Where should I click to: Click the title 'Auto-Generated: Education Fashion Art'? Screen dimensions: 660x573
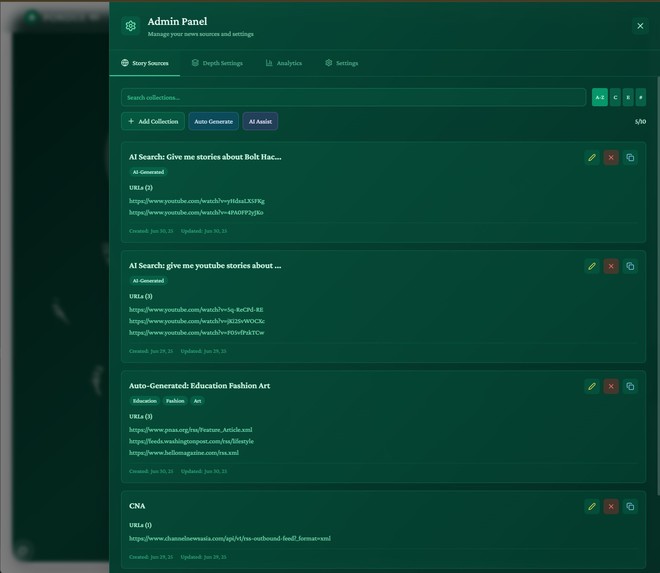200,385
